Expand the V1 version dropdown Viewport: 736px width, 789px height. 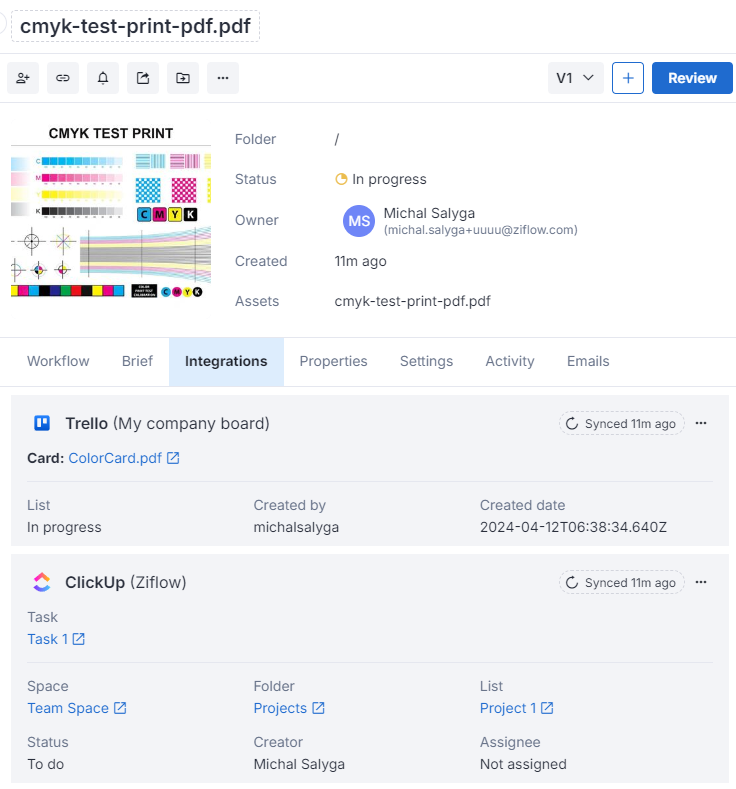coord(575,78)
